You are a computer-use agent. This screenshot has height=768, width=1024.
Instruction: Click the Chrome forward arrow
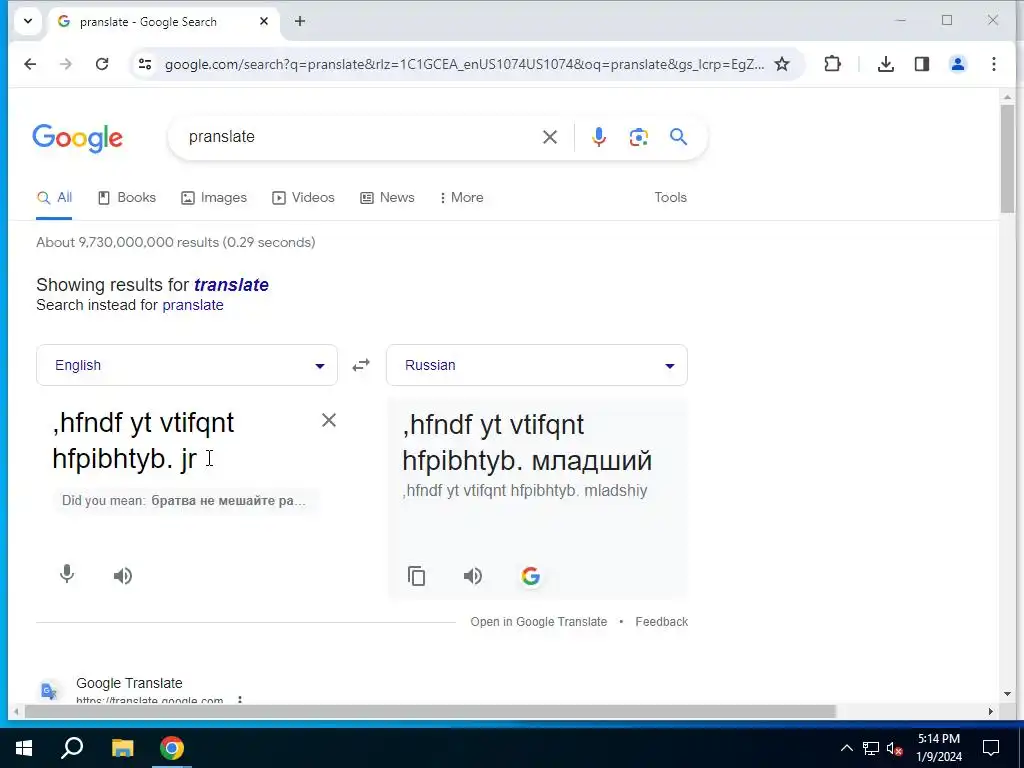click(65, 64)
